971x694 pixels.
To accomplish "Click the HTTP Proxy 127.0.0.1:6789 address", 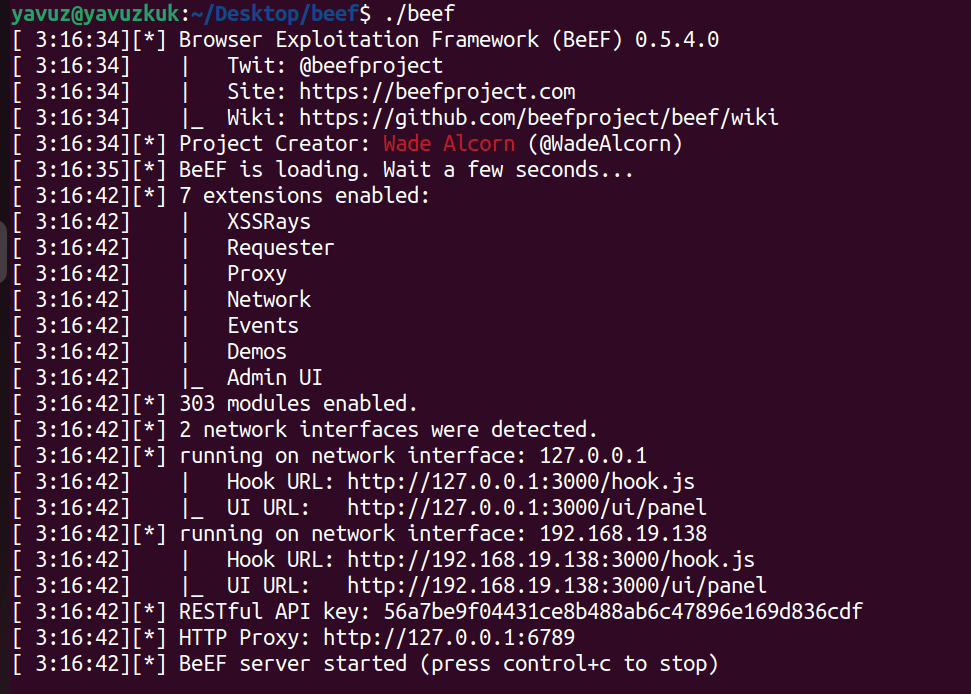I will (x=449, y=638).
